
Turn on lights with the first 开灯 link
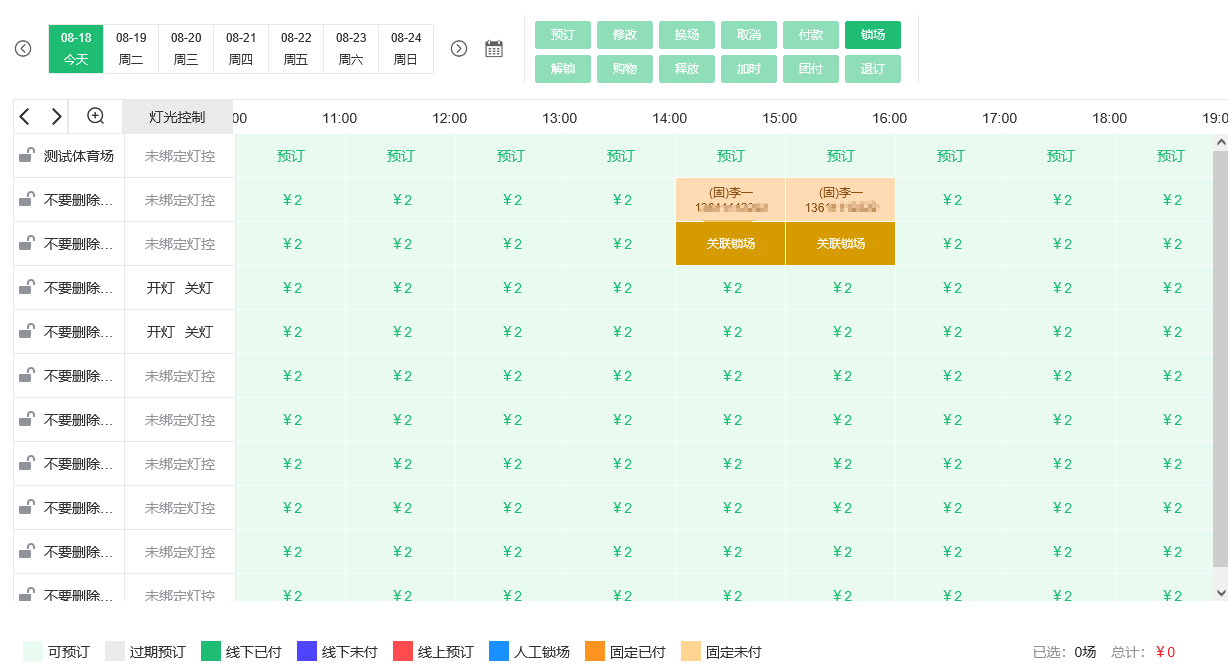tap(161, 288)
